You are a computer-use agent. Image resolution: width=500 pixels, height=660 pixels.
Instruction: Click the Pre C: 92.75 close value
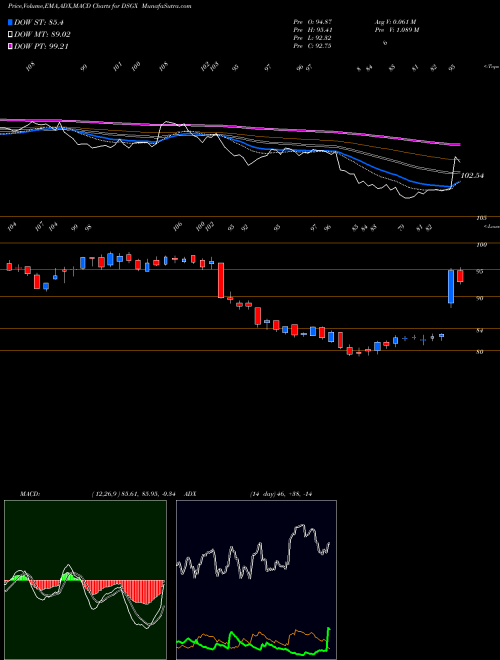[312, 46]
